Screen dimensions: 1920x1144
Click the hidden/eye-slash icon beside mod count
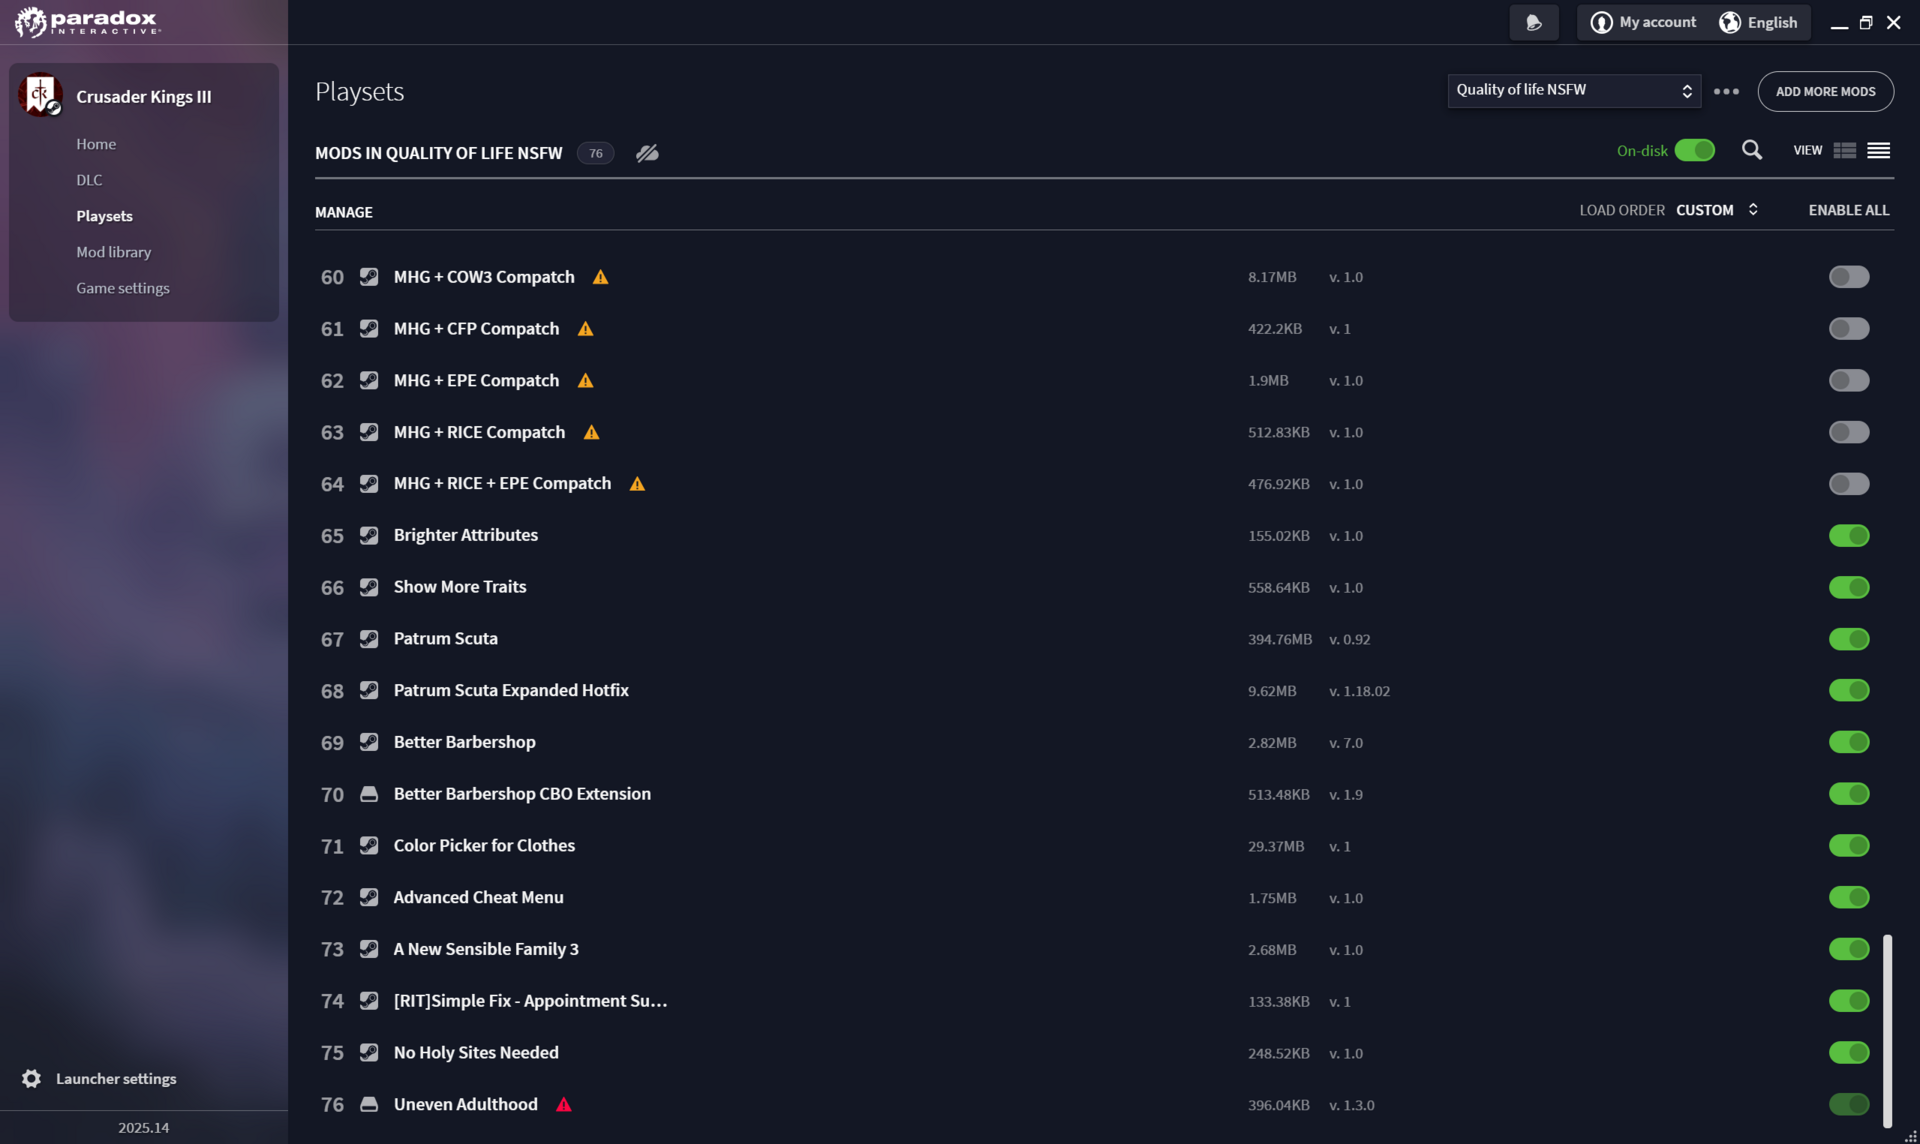(648, 153)
